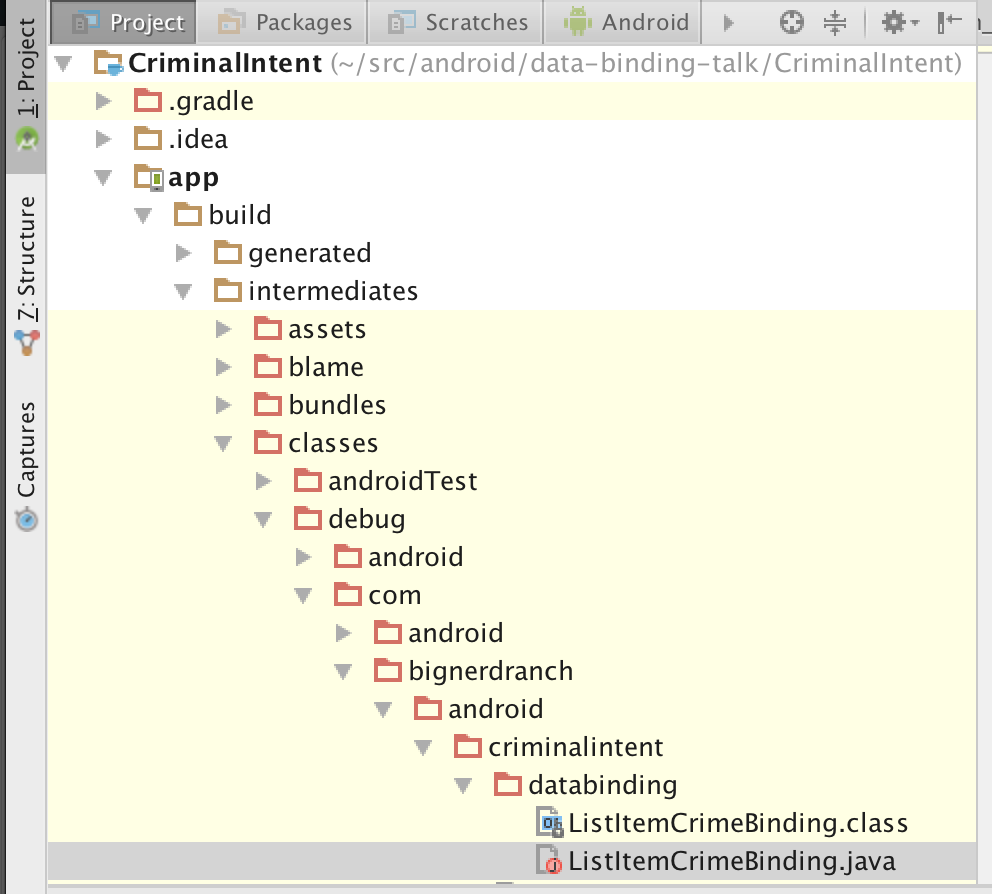Toggle the 1: Project tool window

pos(27,85)
